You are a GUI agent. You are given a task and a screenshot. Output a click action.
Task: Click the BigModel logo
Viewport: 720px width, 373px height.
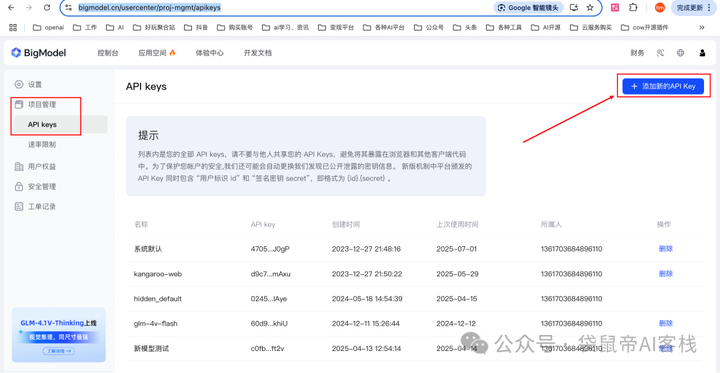tap(39, 53)
